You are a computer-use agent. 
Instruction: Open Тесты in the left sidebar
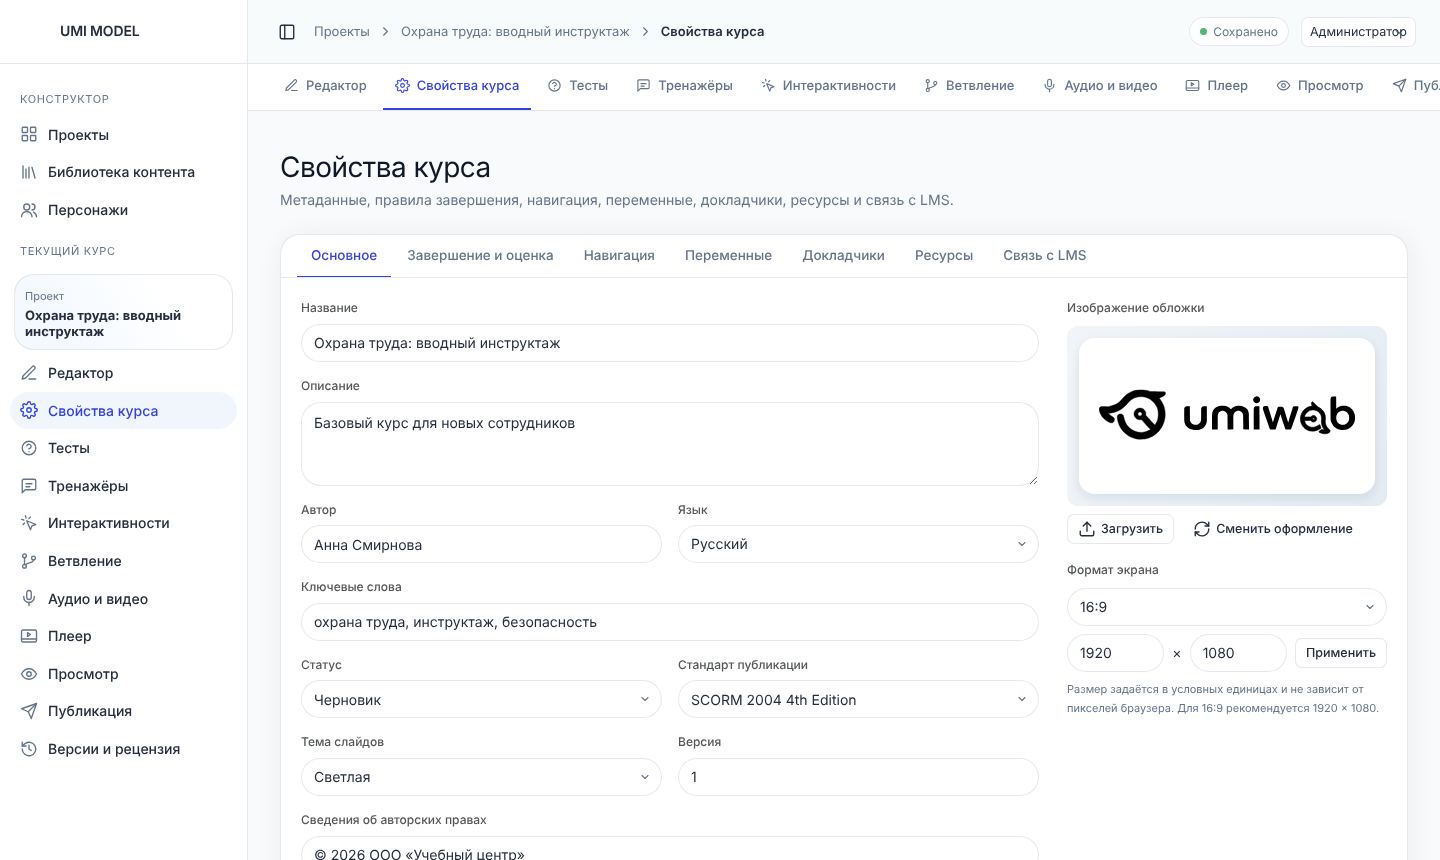[x=123, y=448]
